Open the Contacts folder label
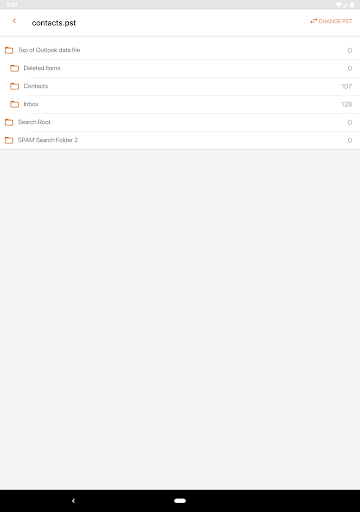Image resolution: width=360 pixels, height=512 pixels. [36, 86]
